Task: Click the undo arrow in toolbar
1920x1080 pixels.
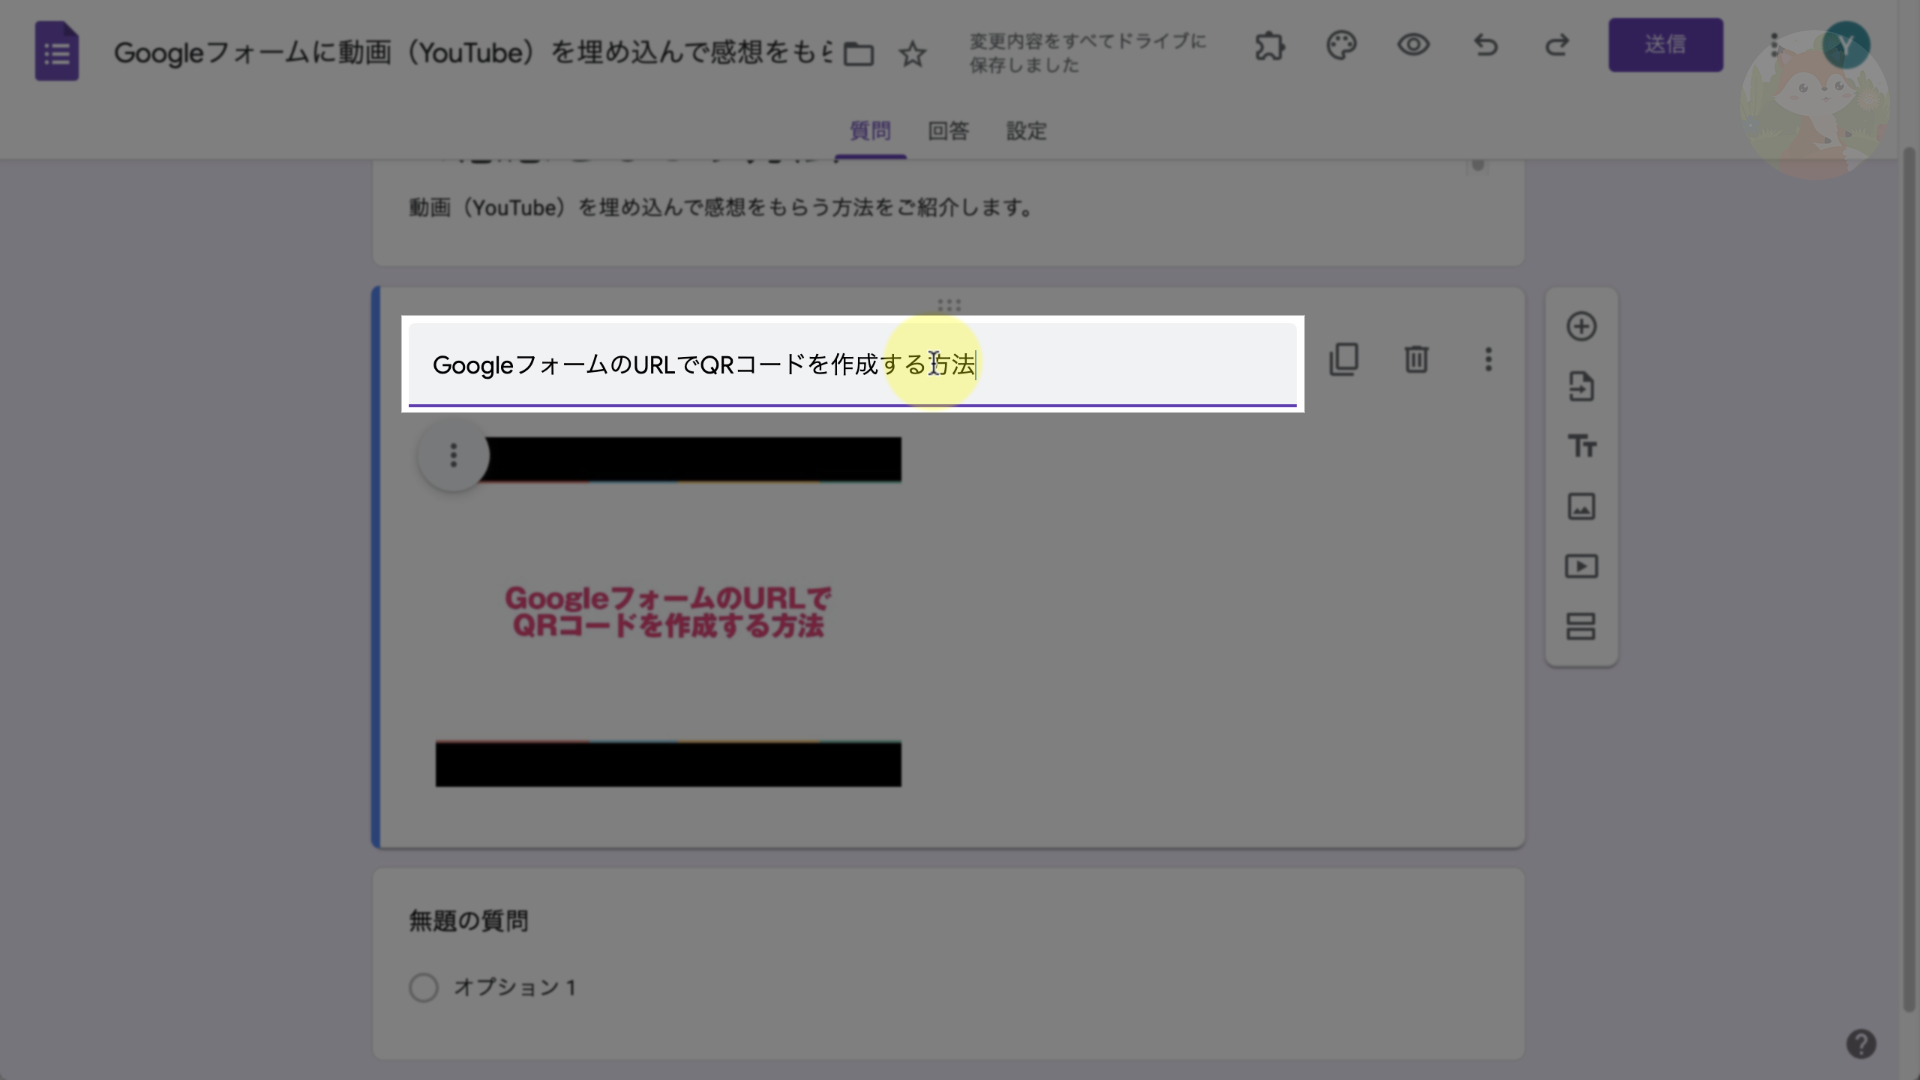Action: [1486, 44]
